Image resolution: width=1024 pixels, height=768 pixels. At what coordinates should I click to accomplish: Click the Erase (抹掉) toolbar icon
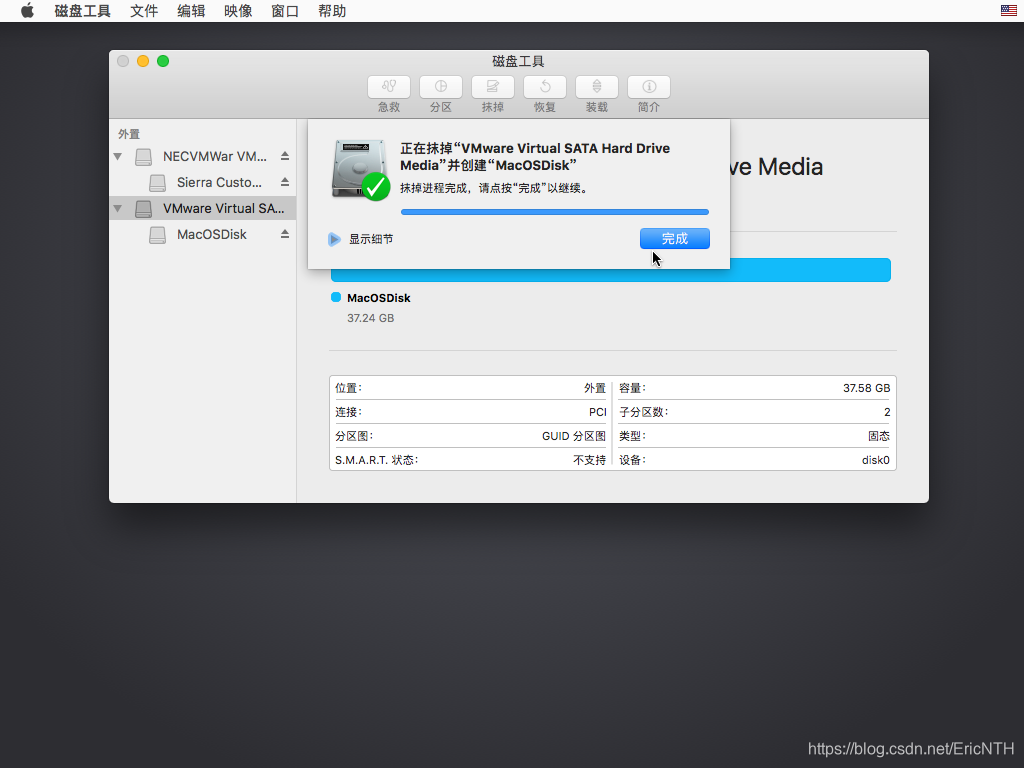click(x=492, y=87)
